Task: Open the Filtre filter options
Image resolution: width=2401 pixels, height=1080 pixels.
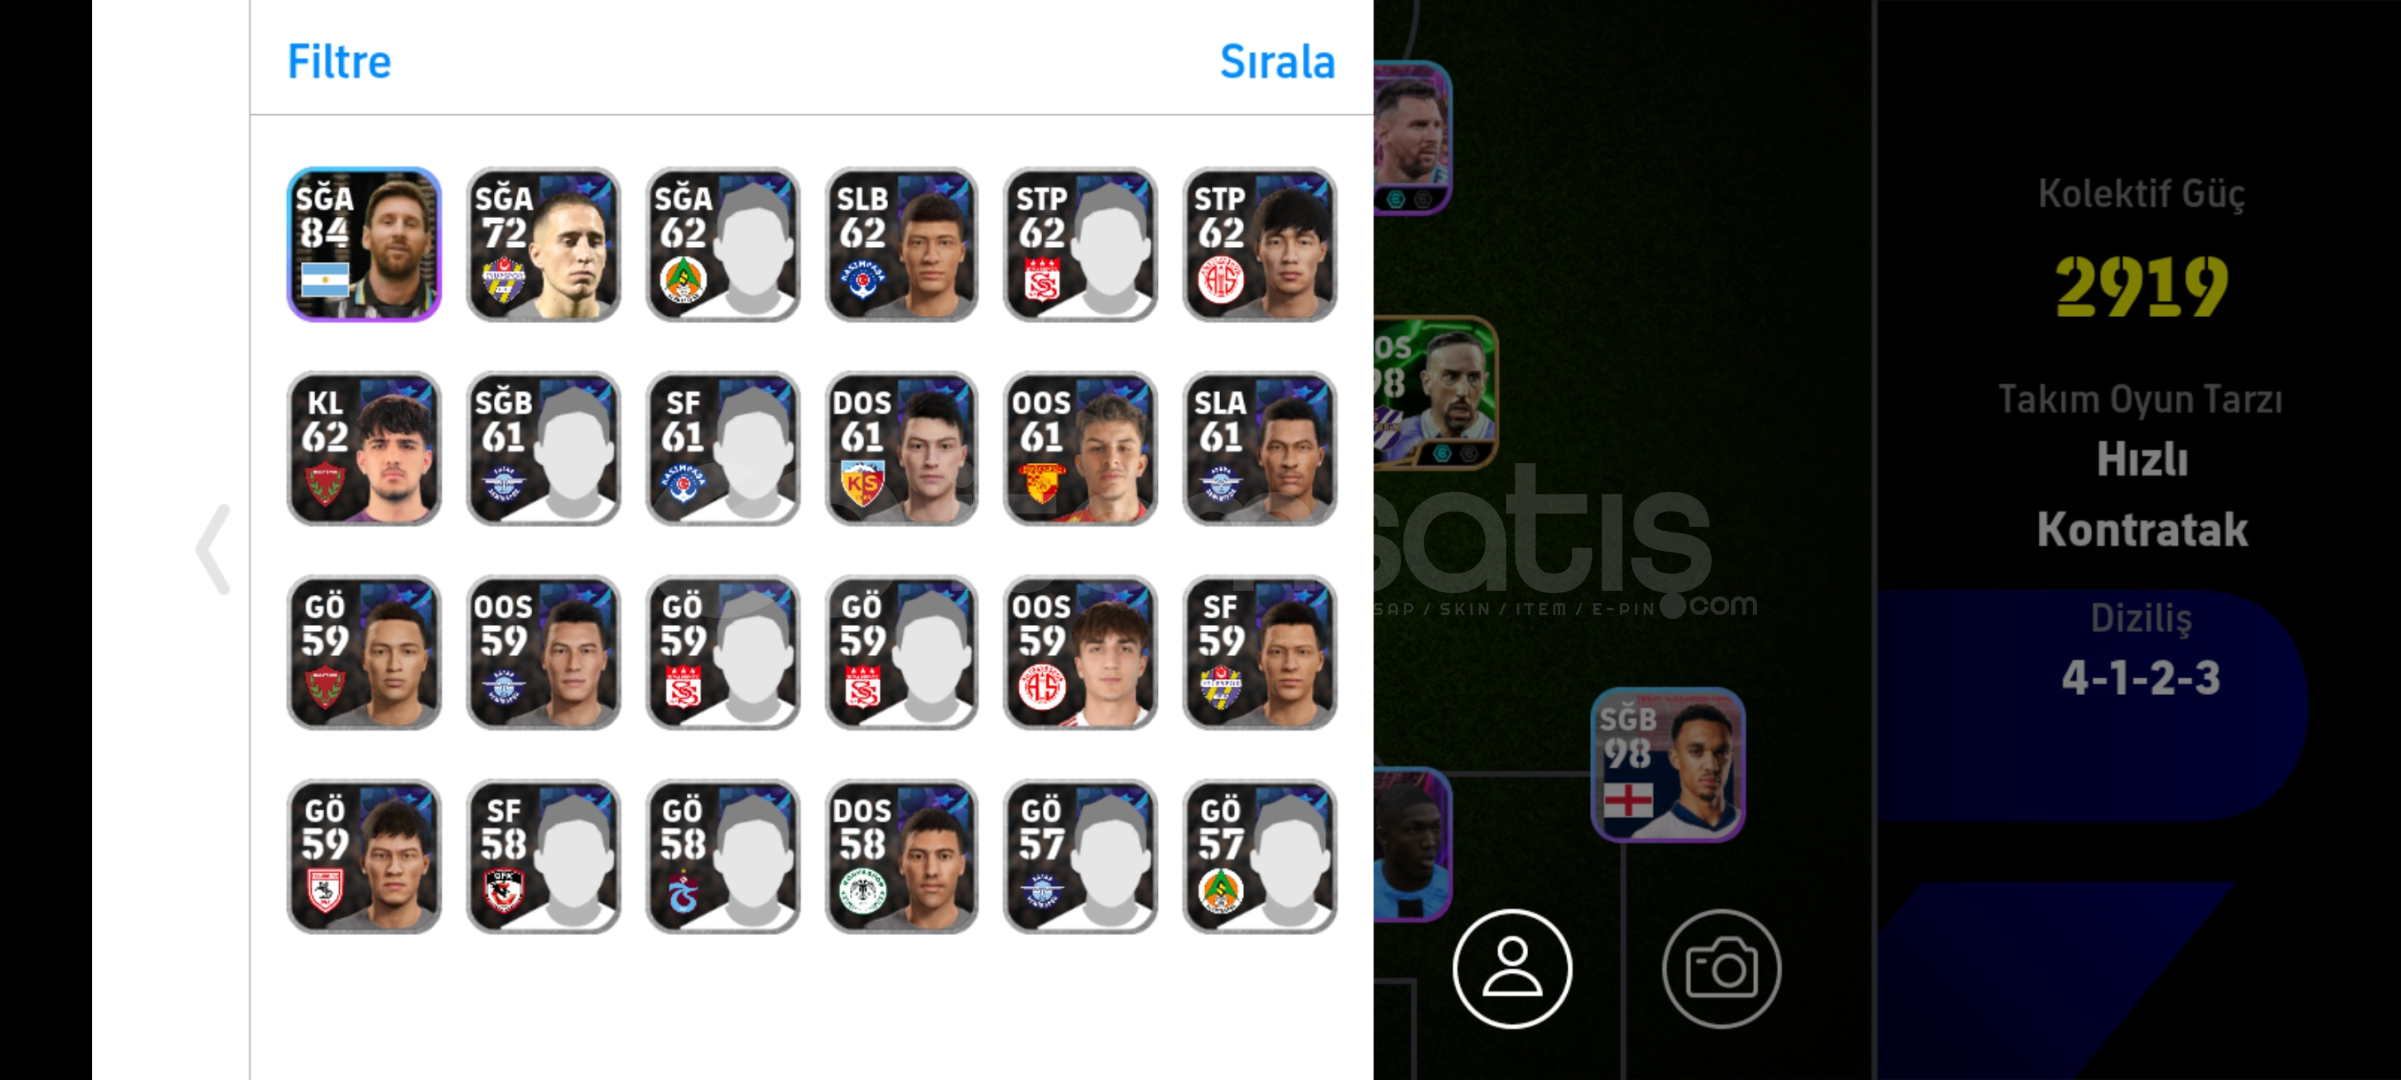Action: click(x=339, y=62)
